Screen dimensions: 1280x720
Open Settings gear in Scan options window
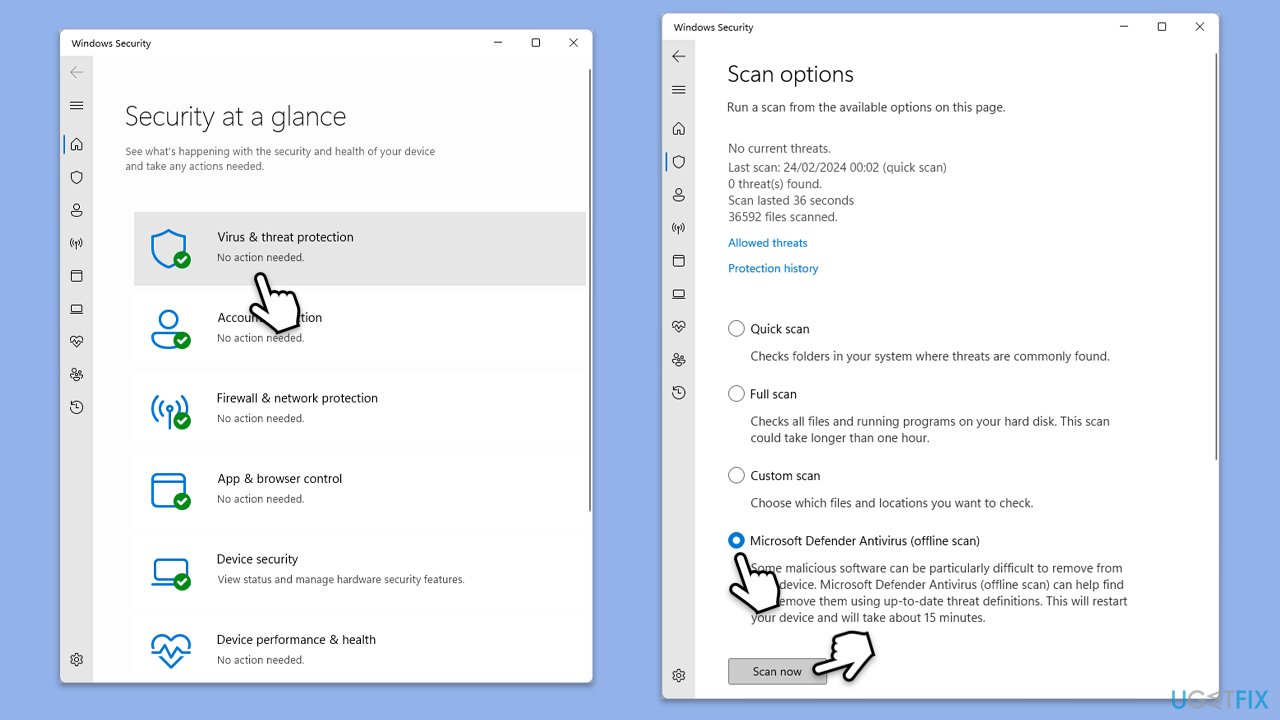679,676
